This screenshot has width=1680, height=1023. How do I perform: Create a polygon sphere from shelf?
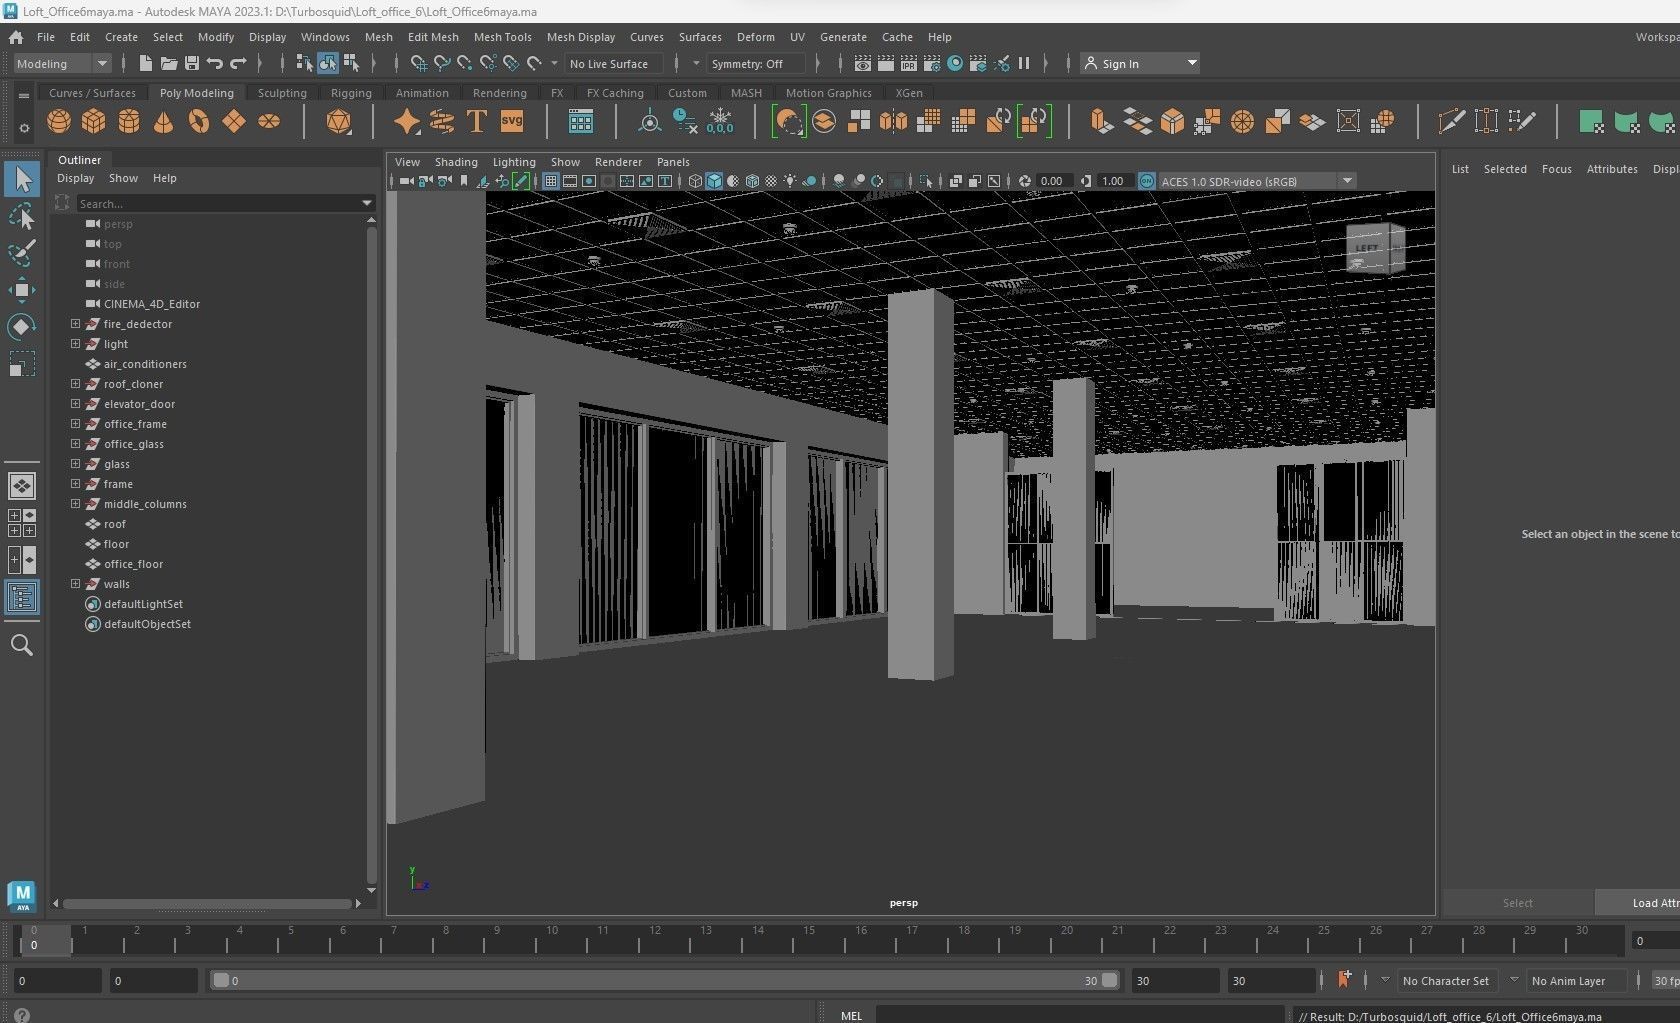coord(59,122)
